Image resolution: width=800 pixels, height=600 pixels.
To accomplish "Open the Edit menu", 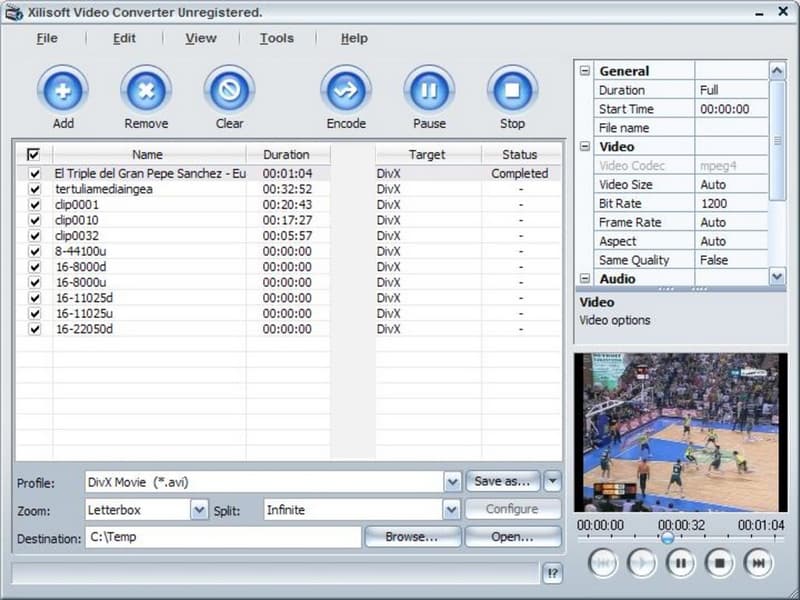I will coord(124,38).
